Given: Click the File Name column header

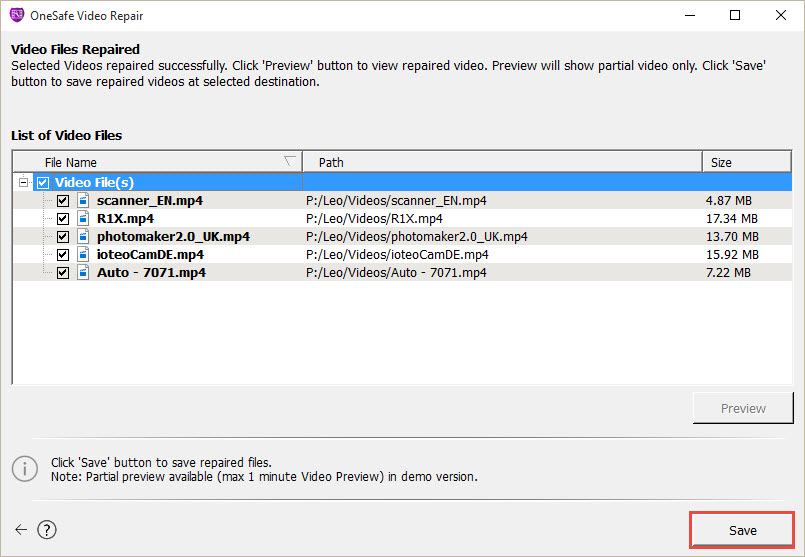Looking at the screenshot, I should [157, 162].
